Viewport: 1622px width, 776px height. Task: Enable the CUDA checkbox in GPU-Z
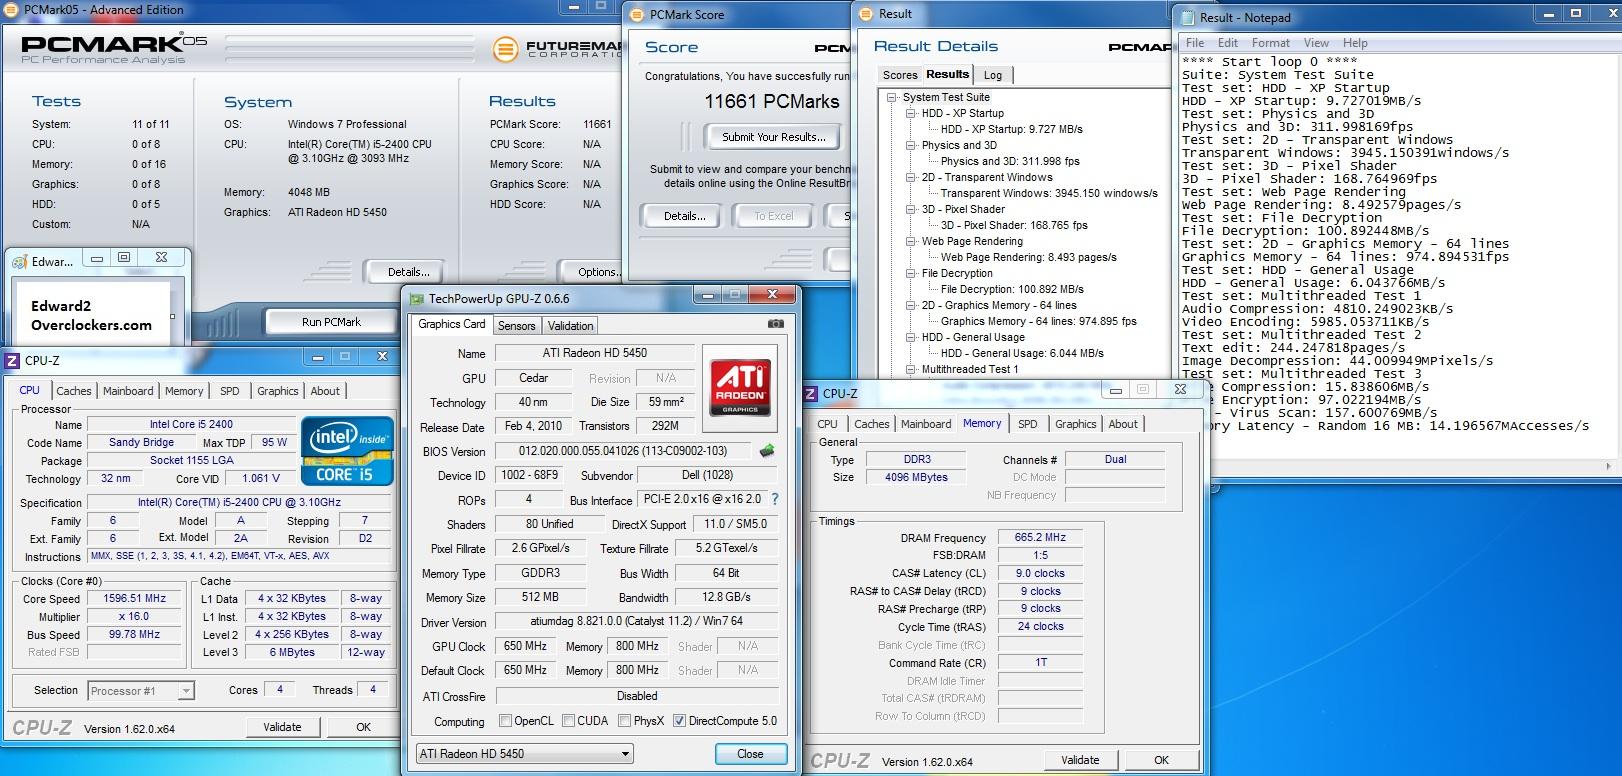568,721
